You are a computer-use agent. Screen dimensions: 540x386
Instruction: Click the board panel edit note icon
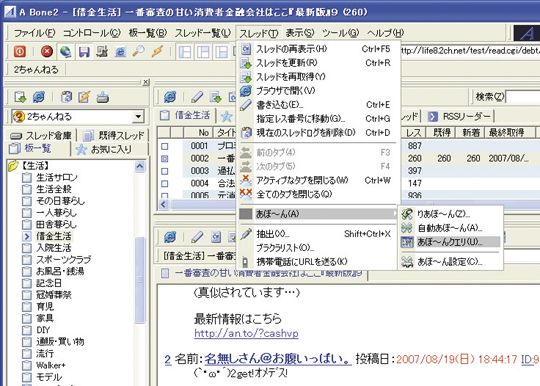tap(84, 97)
